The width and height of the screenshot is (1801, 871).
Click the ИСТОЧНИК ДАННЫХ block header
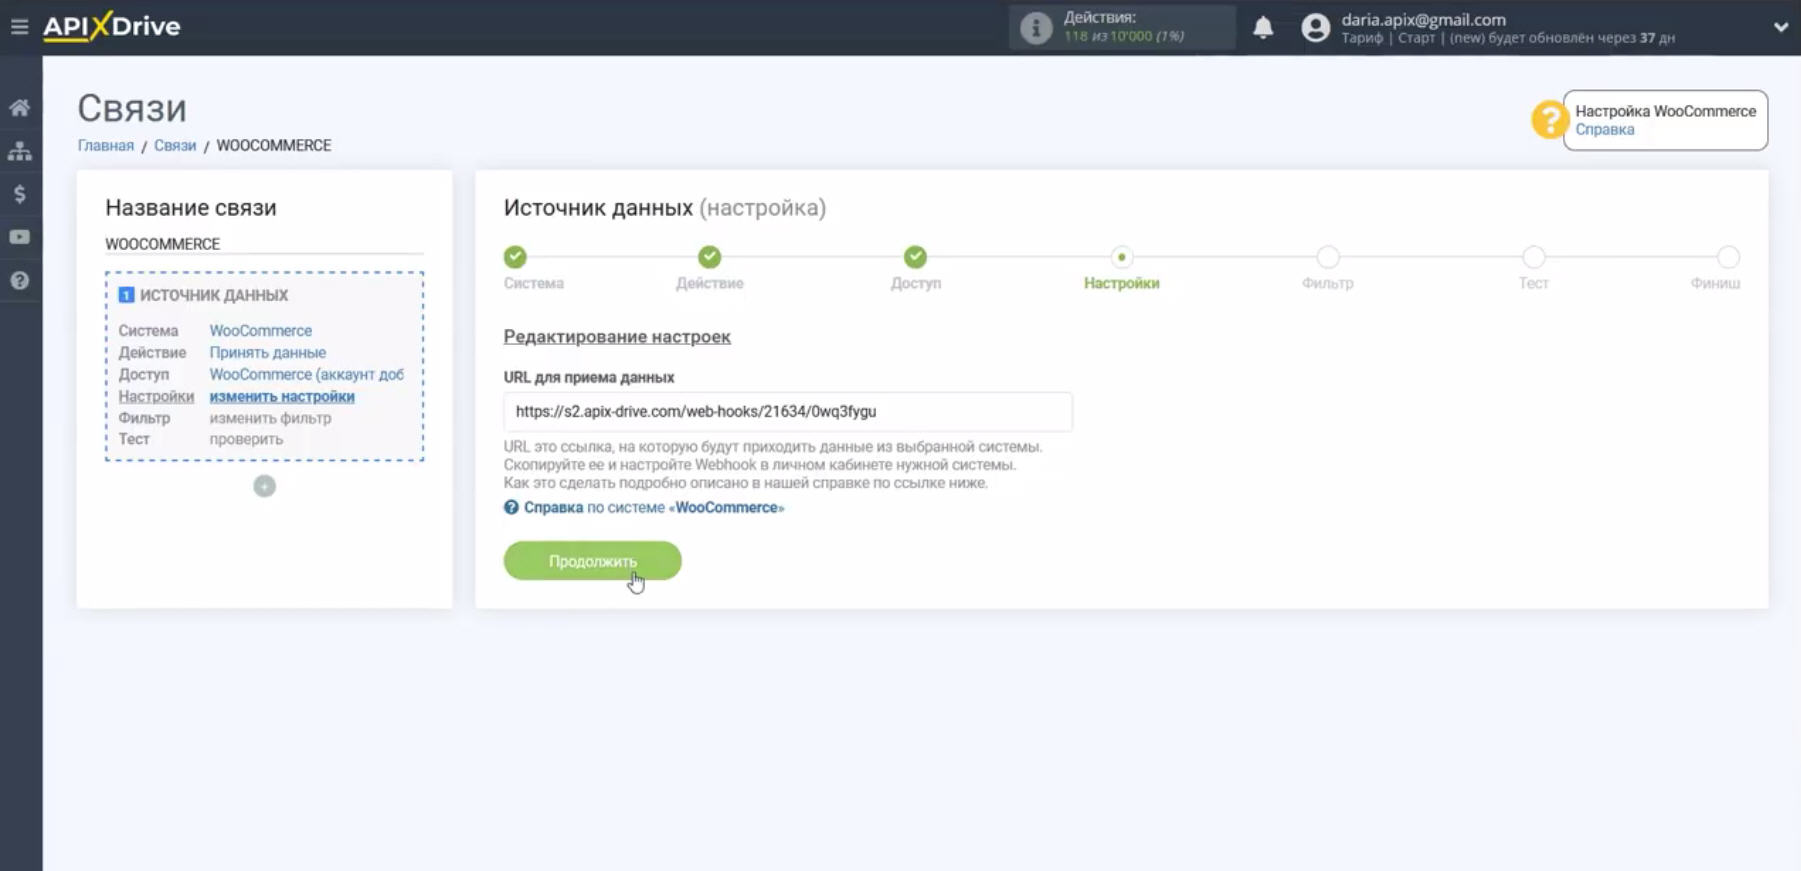(213, 295)
